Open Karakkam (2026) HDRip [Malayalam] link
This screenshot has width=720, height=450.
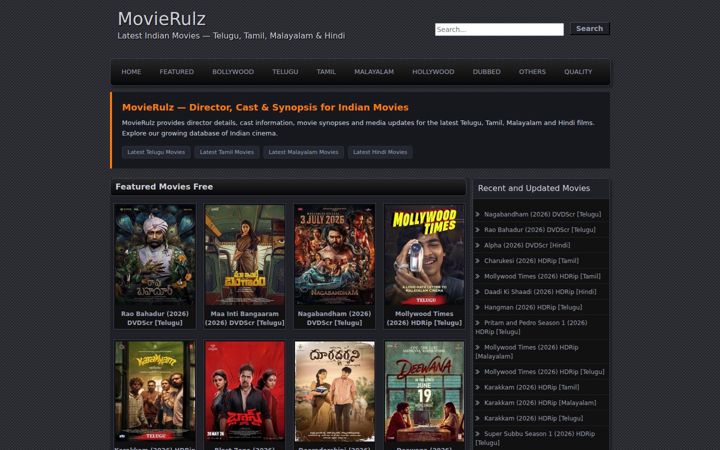[540, 403]
